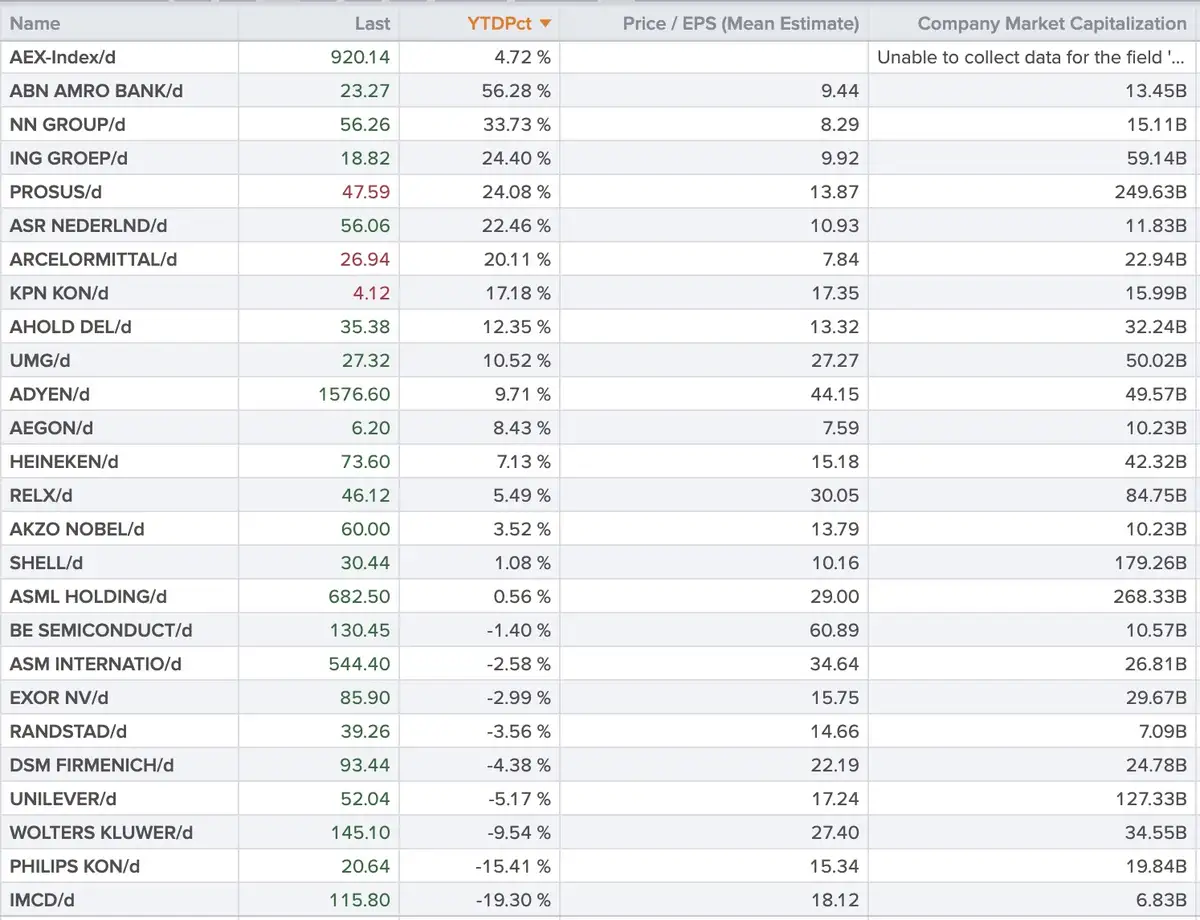Click IMCD YTD value -19.30 %
This screenshot has height=920, width=1200.
pos(513,901)
